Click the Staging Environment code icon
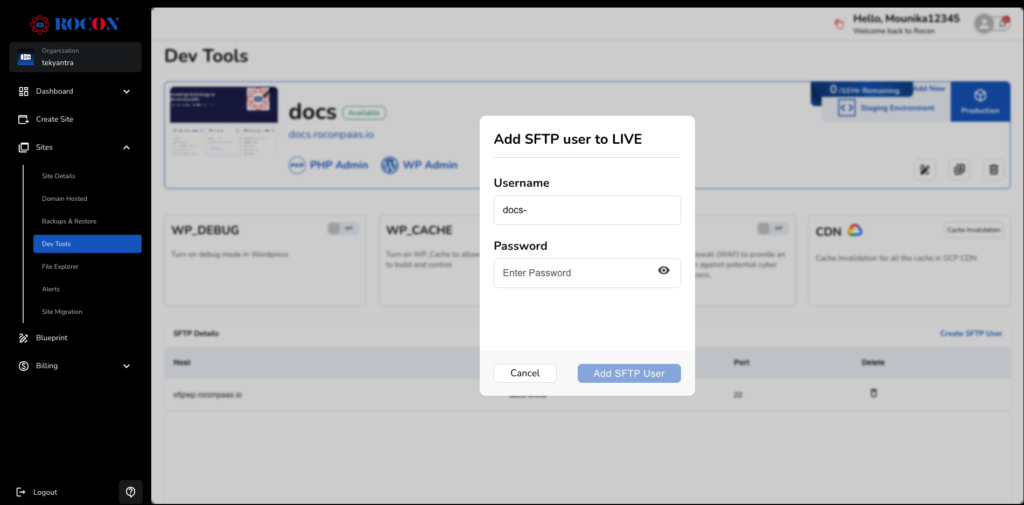 (846, 108)
